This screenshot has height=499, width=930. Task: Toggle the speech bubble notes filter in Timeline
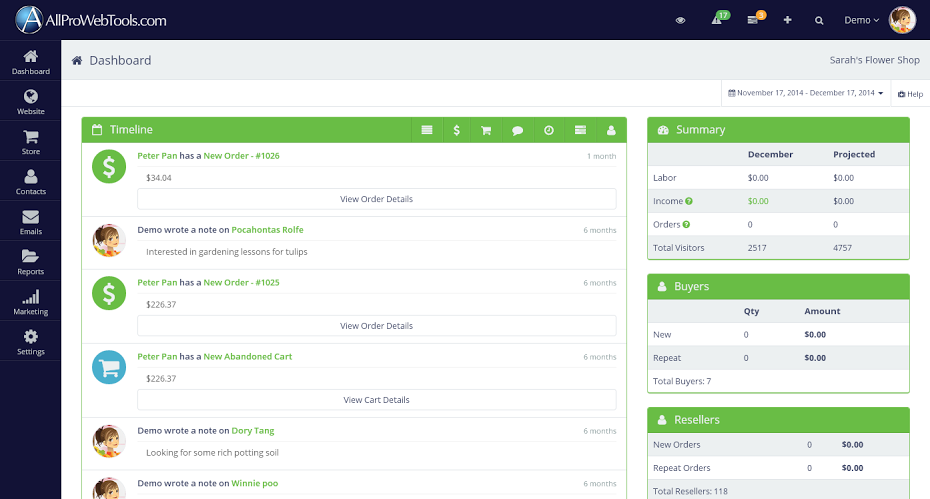point(517,130)
